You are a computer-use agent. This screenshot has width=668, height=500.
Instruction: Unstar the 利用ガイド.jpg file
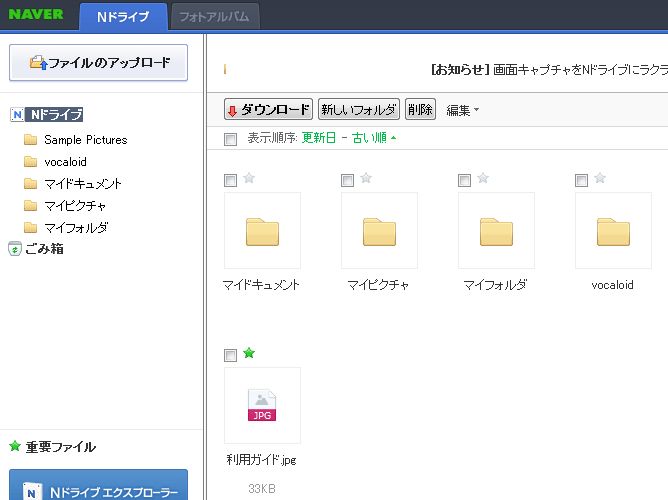(249, 353)
